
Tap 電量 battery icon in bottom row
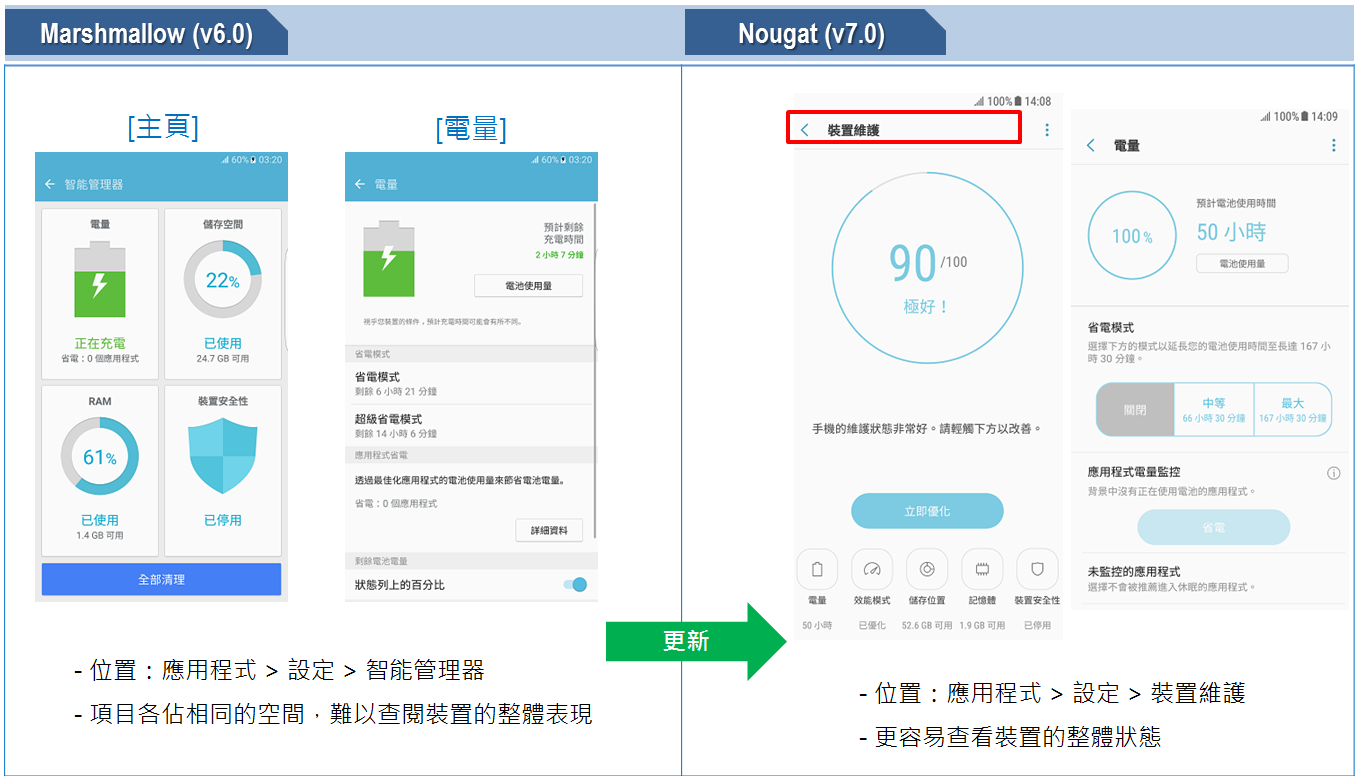(817, 569)
